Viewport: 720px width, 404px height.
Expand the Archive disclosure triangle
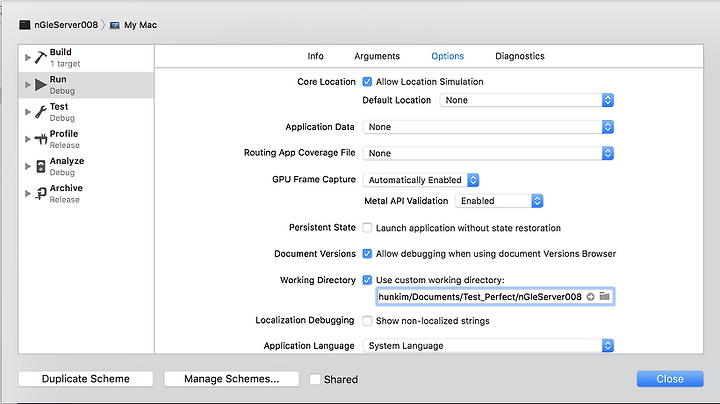[x=28, y=193]
